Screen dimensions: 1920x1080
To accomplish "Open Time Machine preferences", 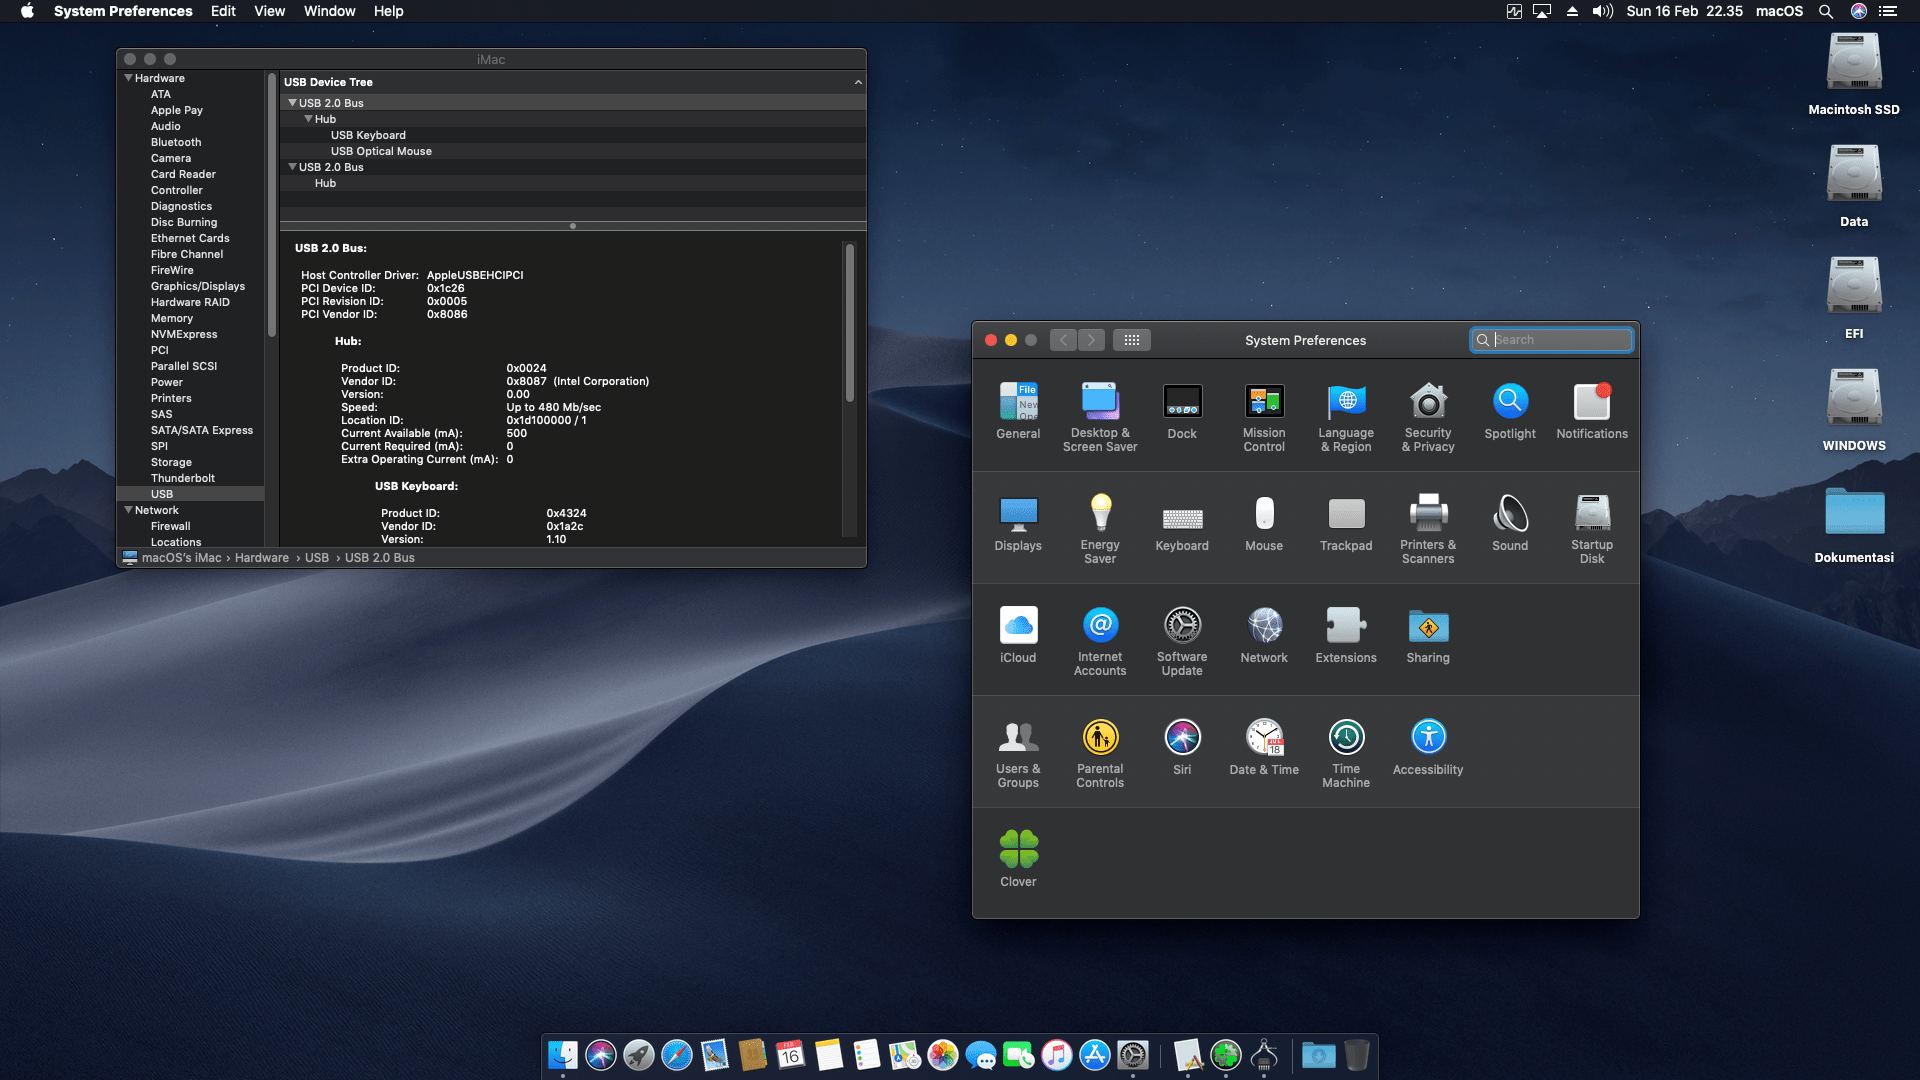I will 1346,753.
